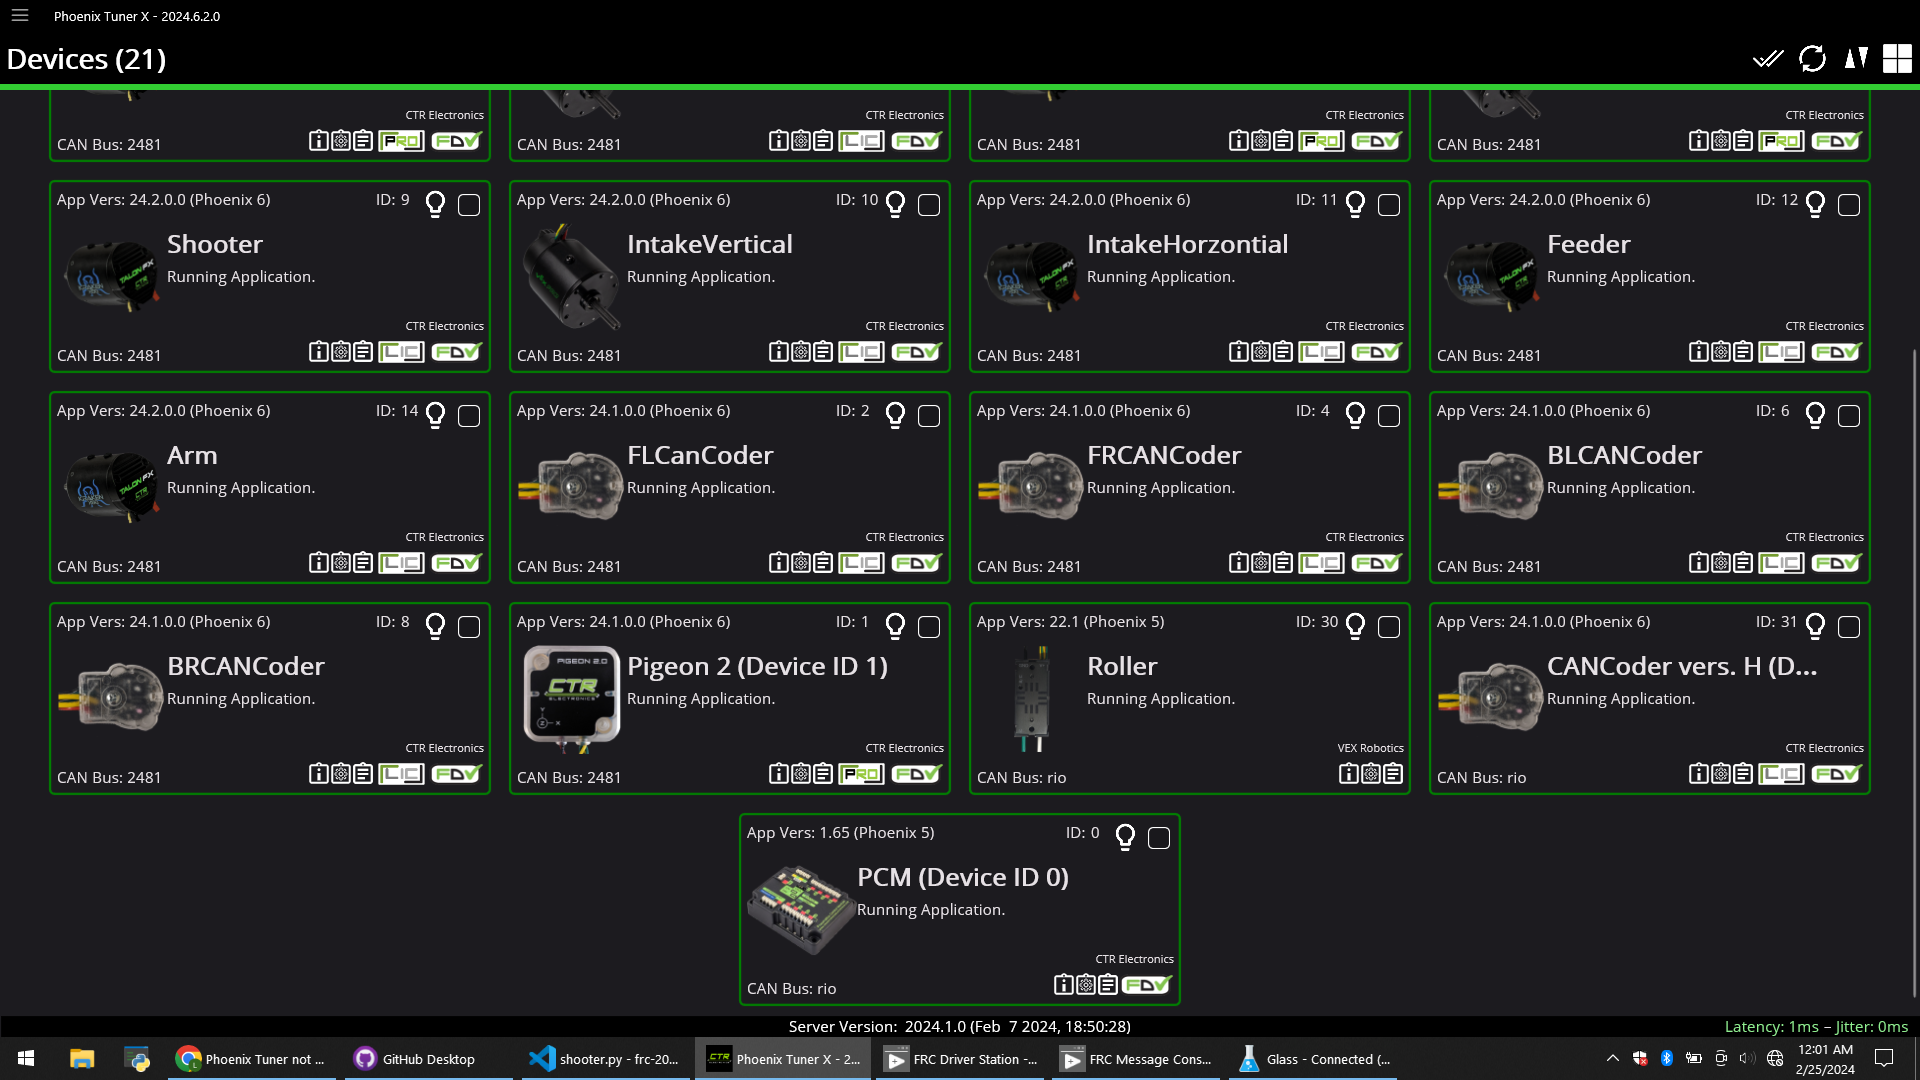
Task: Check the IntakeHorzontial device checkbox
Action: pyautogui.click(x=1389, y=205)
